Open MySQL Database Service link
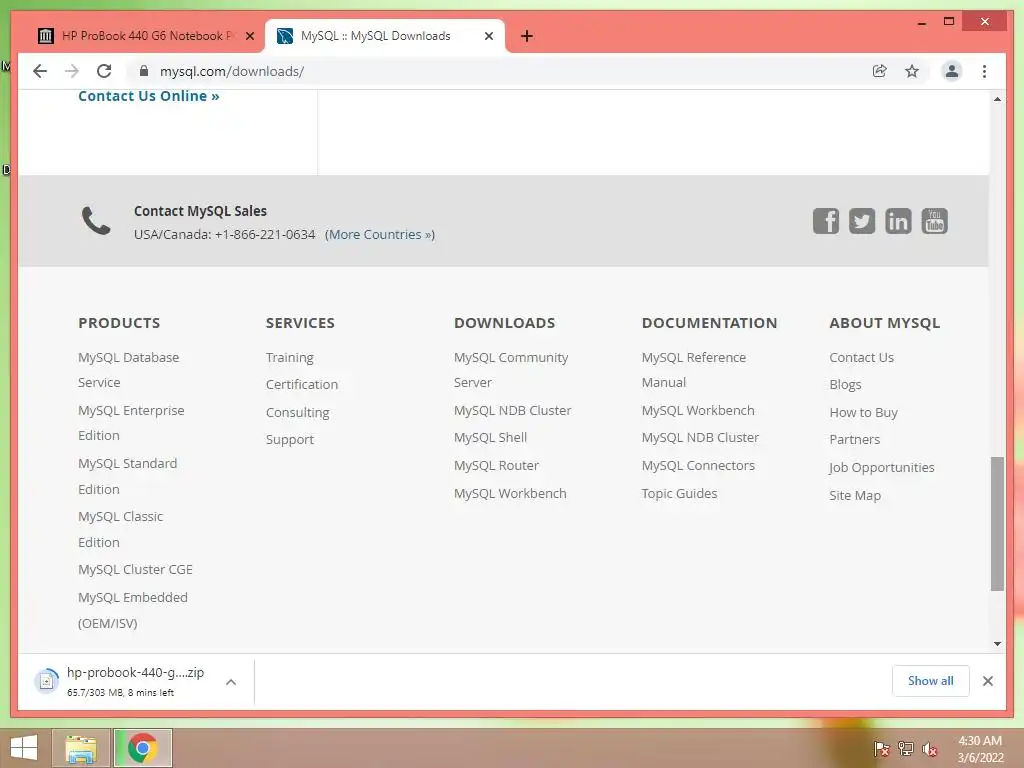The image size is (1024, 768). (128, 370)
